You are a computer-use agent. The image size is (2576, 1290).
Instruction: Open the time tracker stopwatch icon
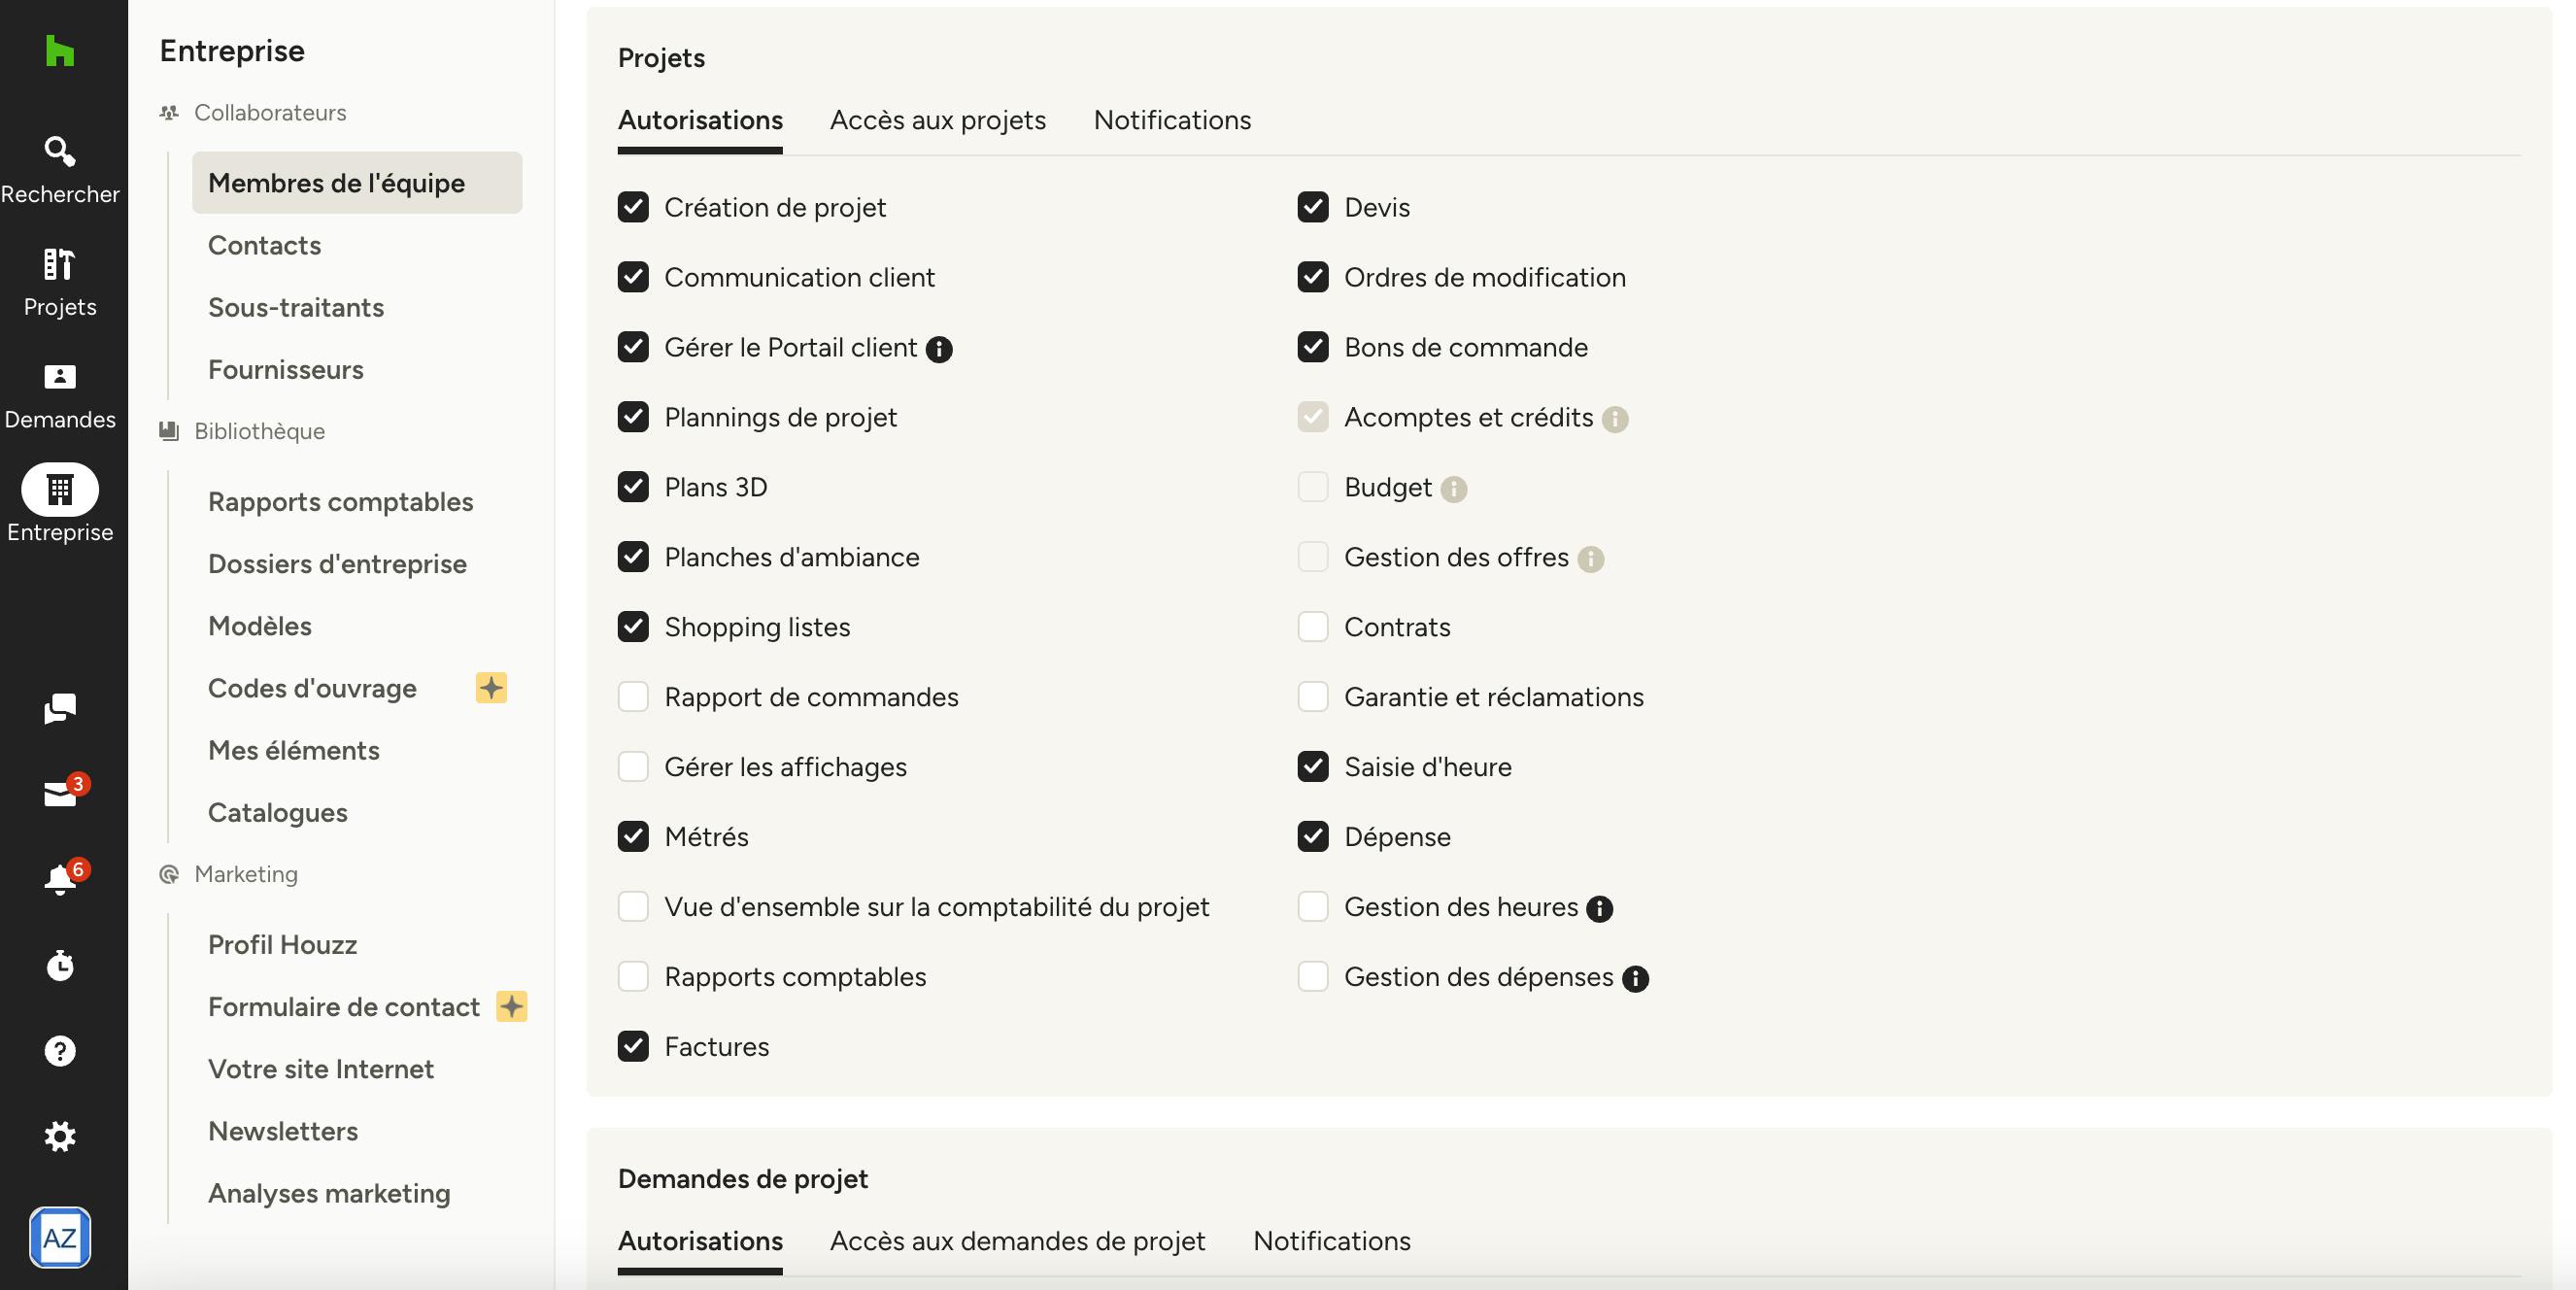pyautogui.click(x=60, y=965)
